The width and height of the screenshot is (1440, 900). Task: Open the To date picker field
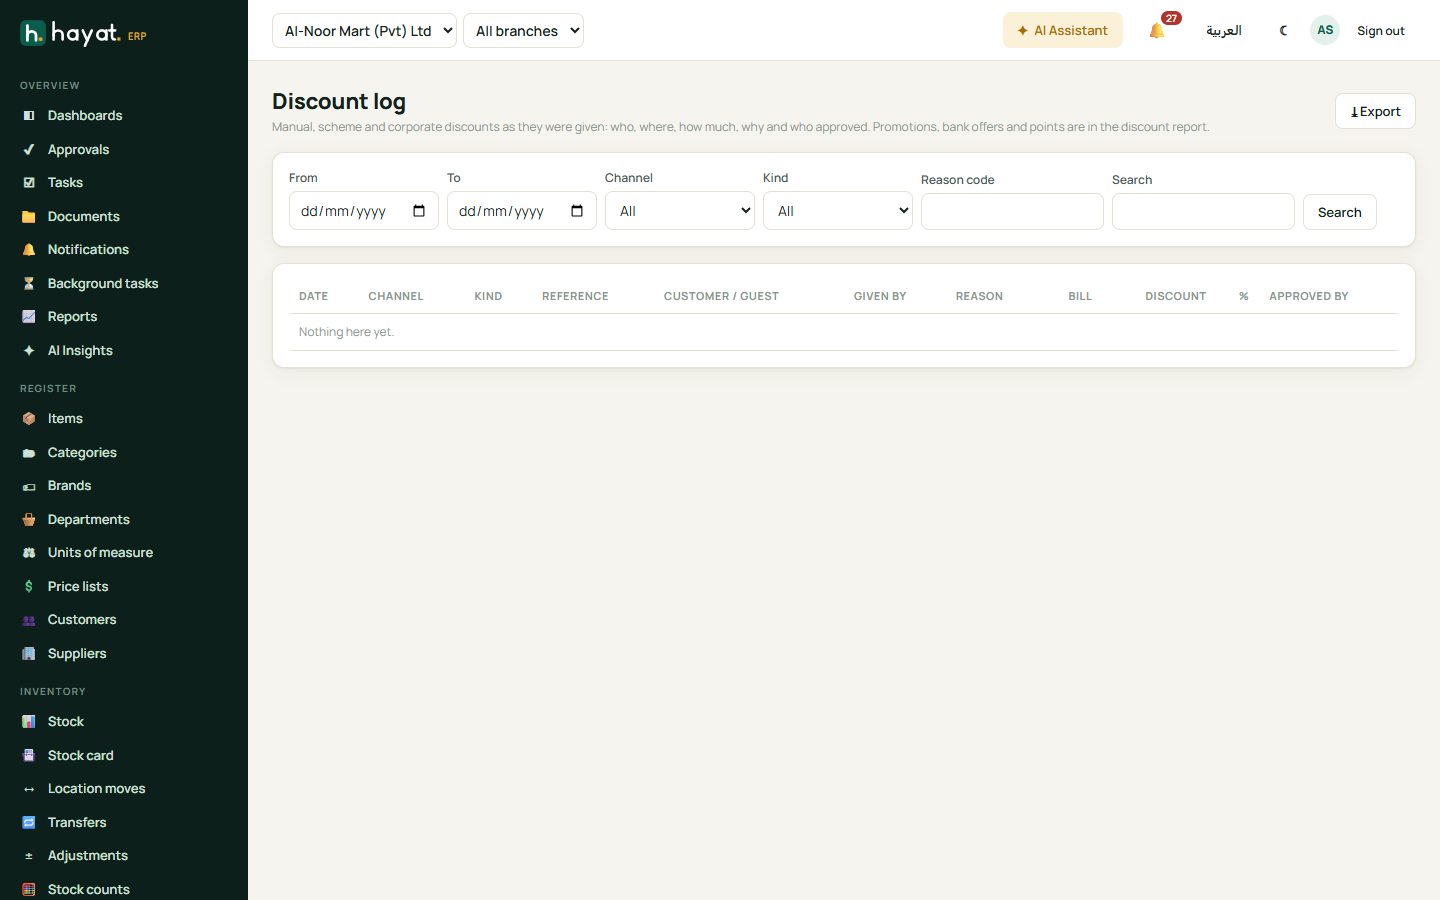[x=522, y=211]
